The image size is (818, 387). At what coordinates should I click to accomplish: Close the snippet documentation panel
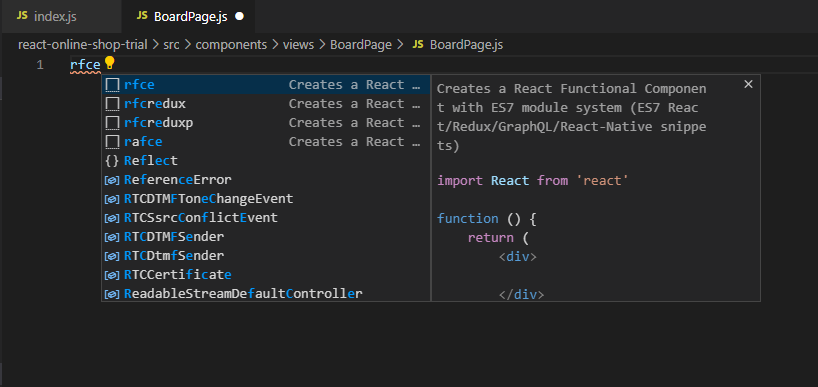pyautogui.click(x=748, y=84)
